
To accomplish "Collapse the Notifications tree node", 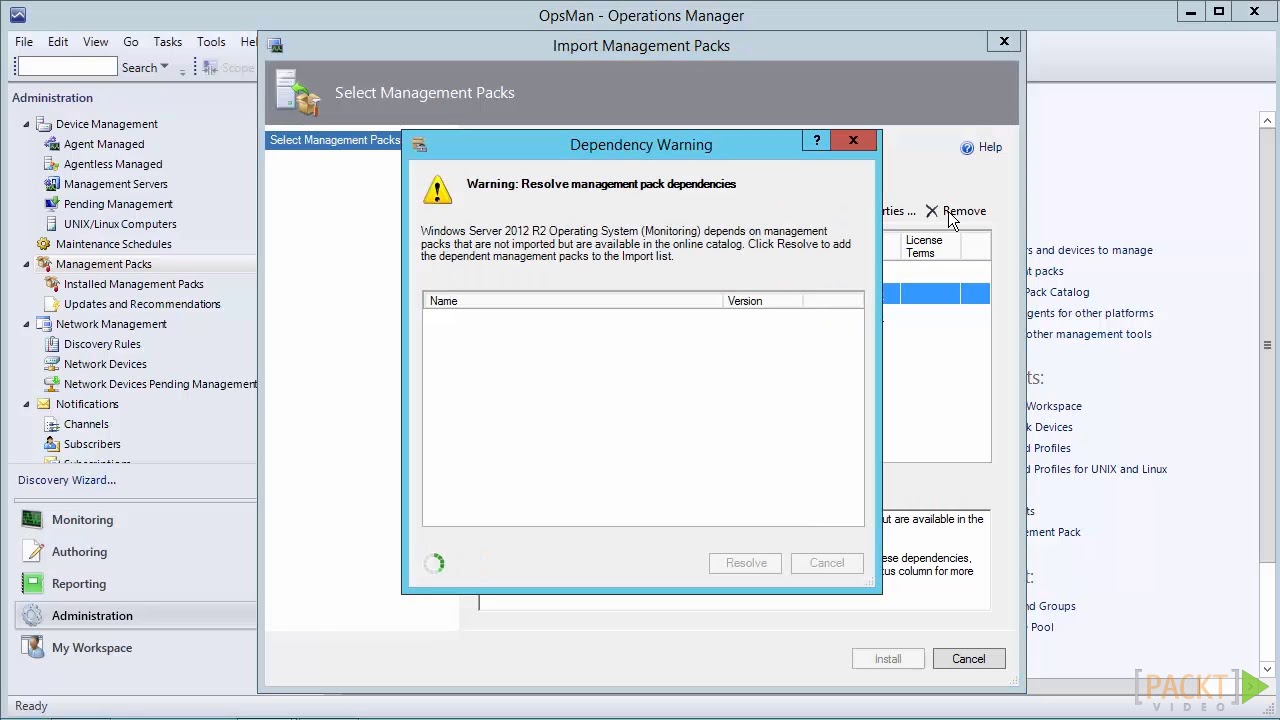I will [27, 404].
